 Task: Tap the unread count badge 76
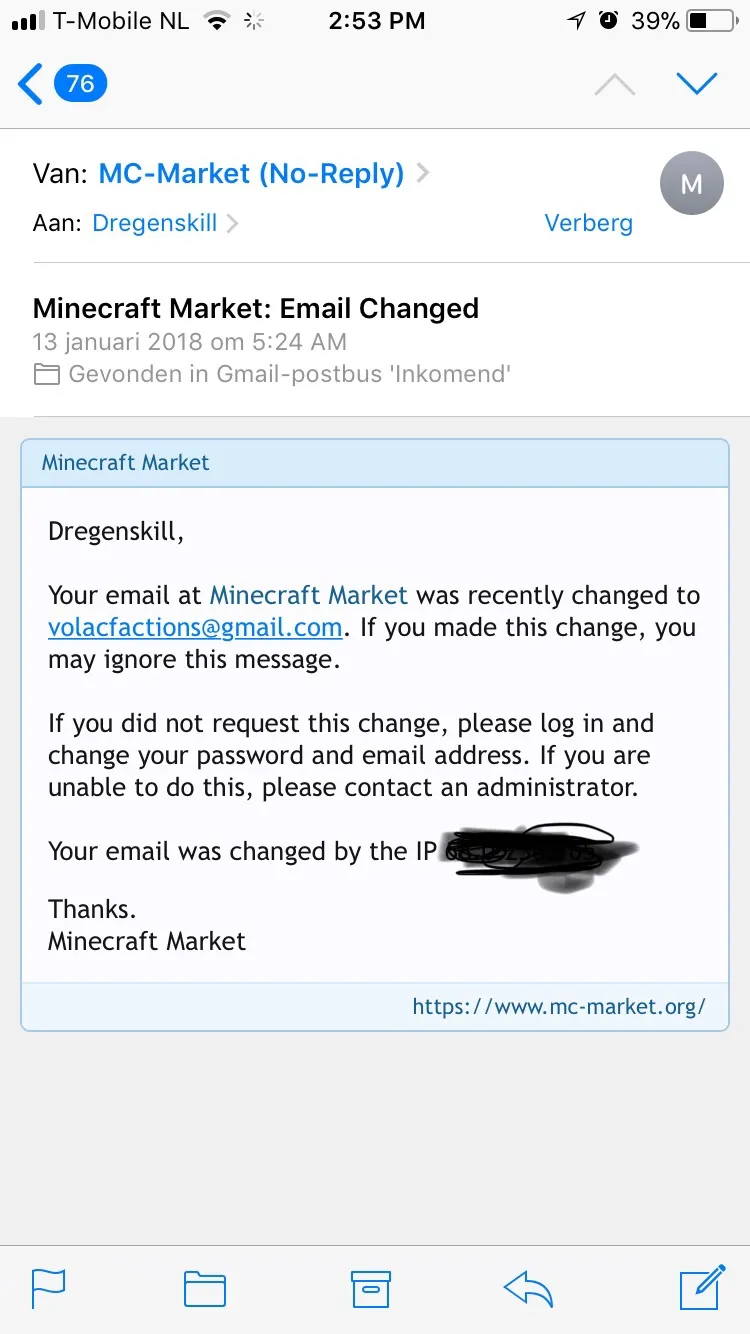(x=80, y=84)
